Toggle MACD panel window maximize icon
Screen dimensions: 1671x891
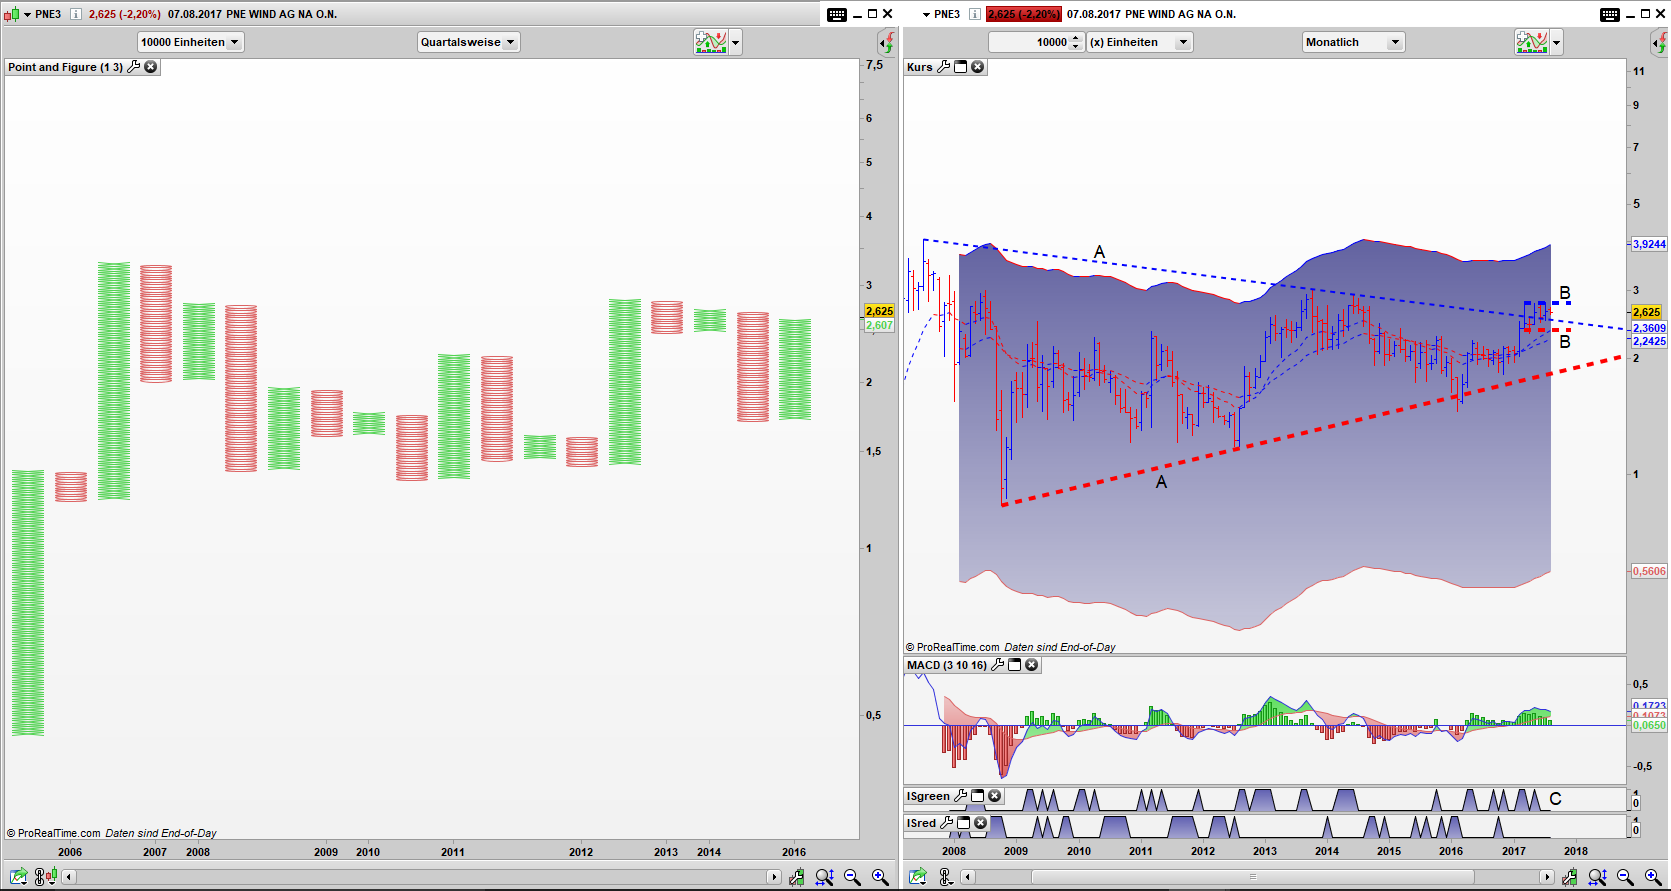1015,665
